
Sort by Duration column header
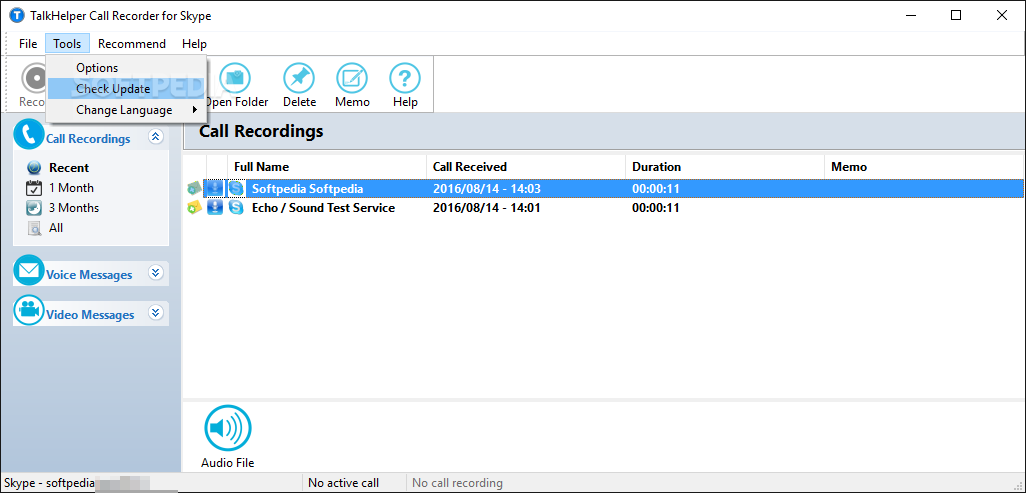point(724,167)
